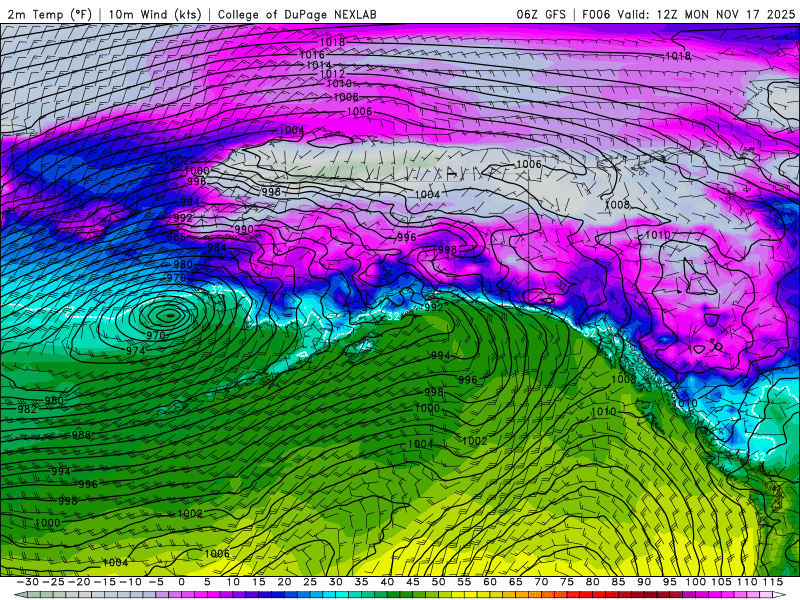Click the 982 isobar label

pos(27,409)
